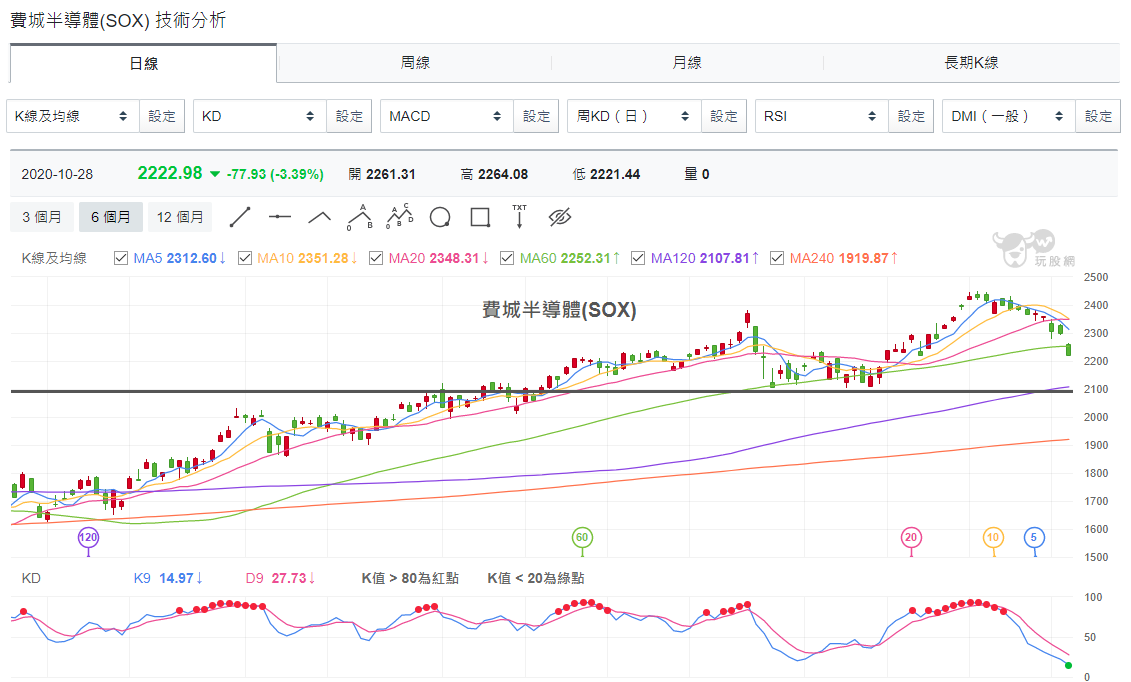Image resolution: width=1131 pixels, height=682 pixels.
Task: Click the D9 27.73 indicator value
Action: coord(281,578)
